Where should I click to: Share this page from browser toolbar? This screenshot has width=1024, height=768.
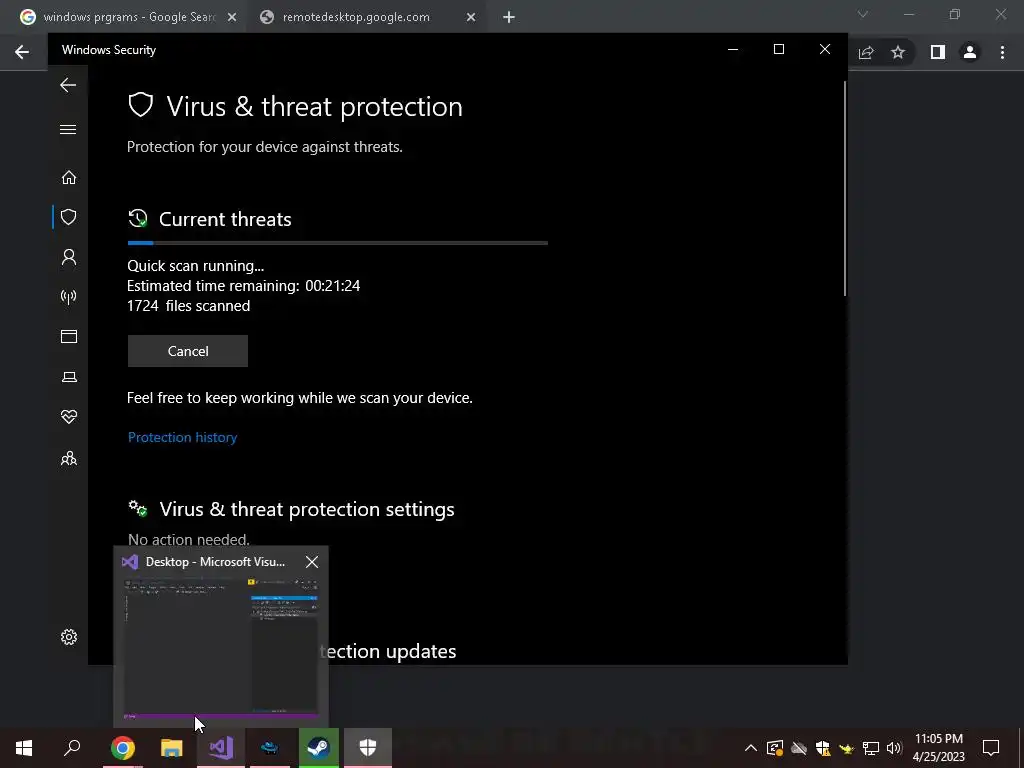point(866,52)
